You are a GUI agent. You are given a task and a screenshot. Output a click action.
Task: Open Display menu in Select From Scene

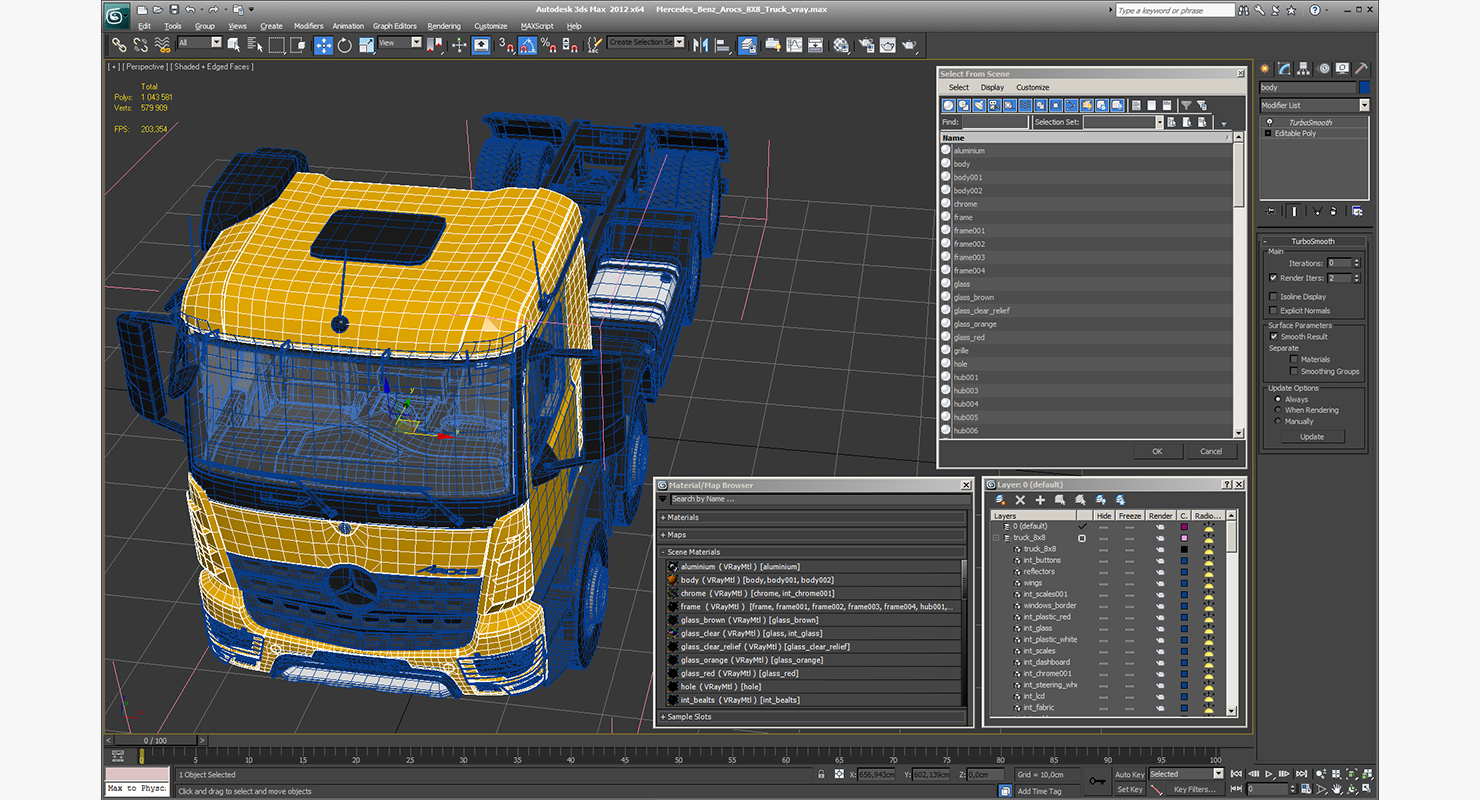pyautogui.click(x=992, y=88)
